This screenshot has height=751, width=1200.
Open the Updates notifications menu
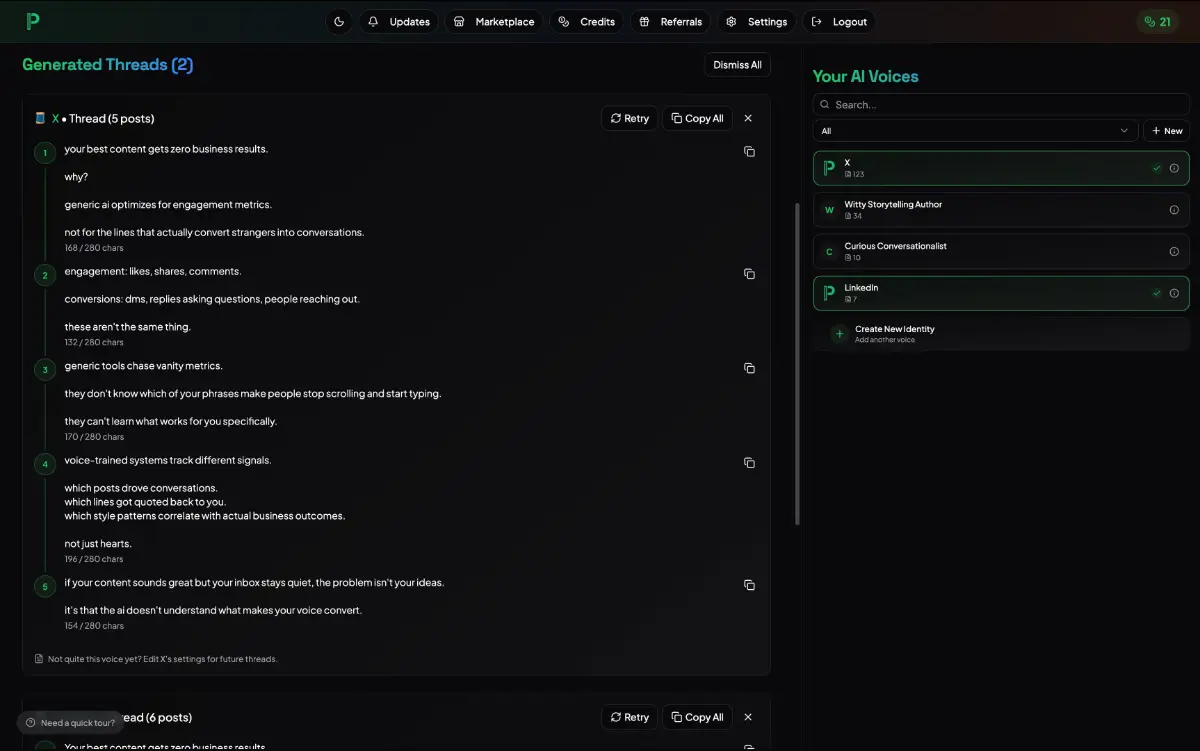(399, 22)
